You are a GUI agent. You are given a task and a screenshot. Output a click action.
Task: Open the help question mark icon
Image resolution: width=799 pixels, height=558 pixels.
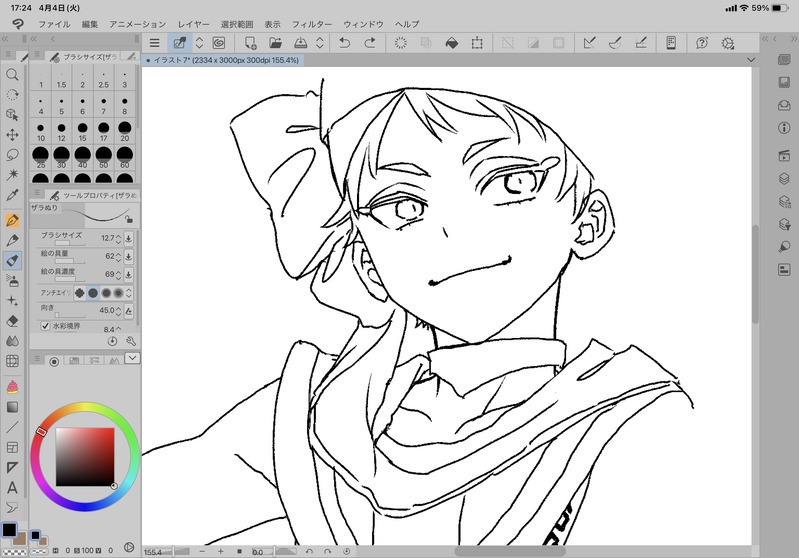pyautogui.click(x=702, y=43)
